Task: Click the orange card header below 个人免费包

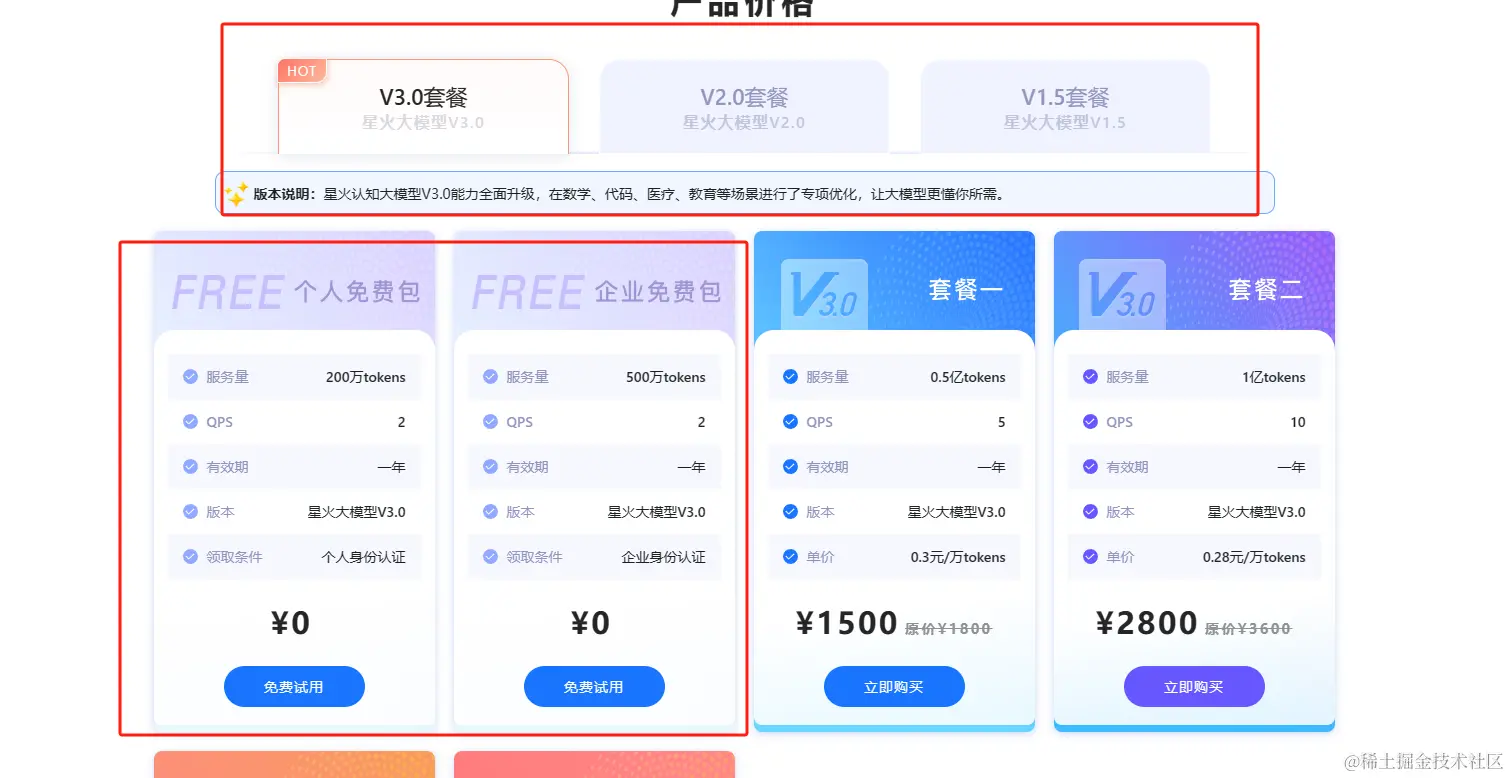Action: coord(294,764)
